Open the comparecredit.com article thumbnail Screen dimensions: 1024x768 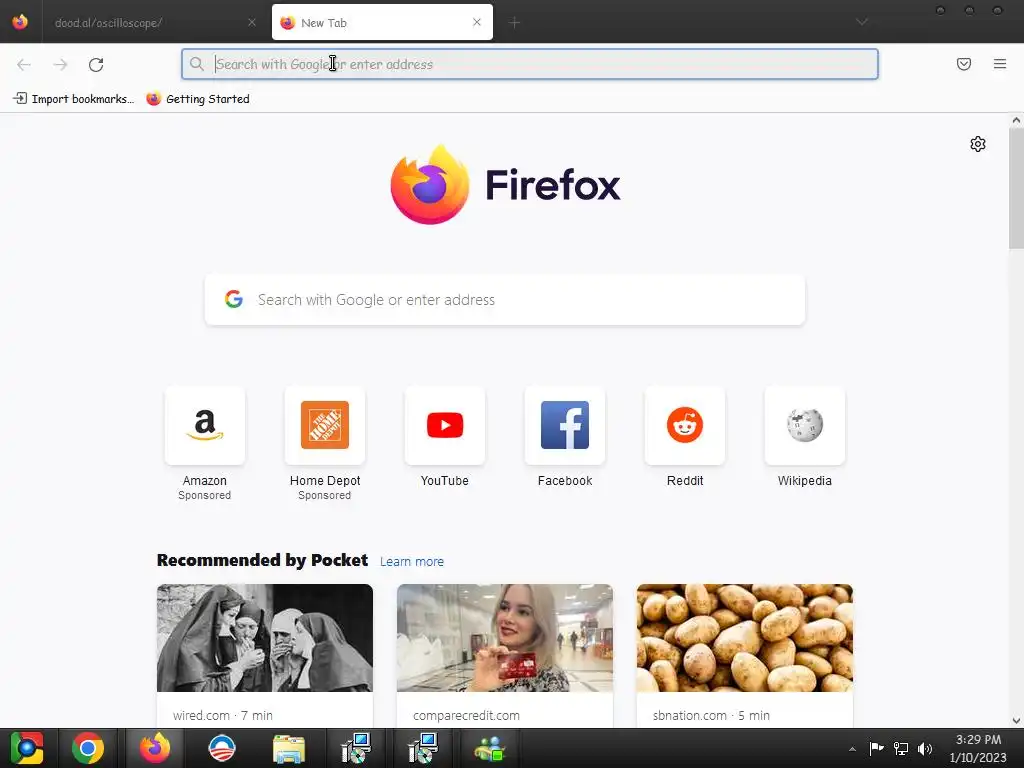click(505, 638)
